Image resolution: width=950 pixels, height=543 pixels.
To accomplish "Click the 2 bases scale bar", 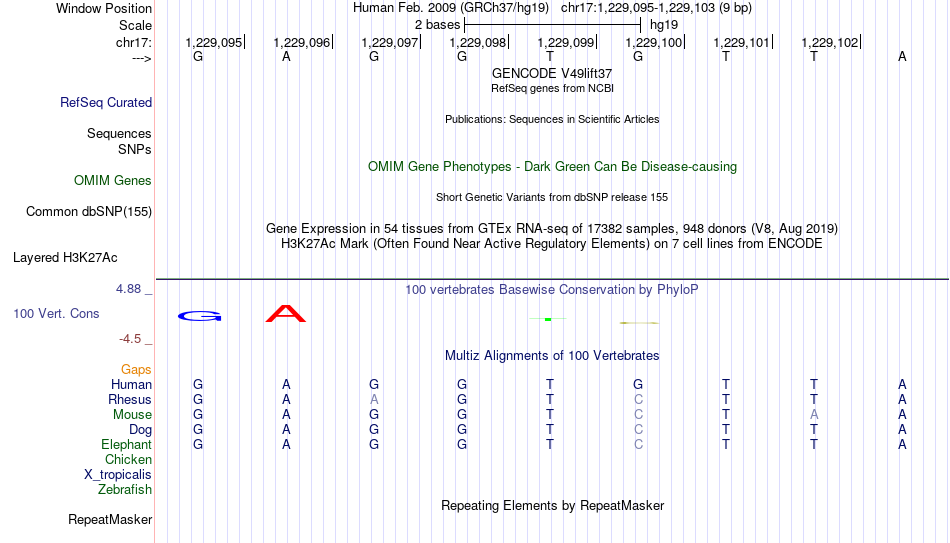I will (552, 25).
